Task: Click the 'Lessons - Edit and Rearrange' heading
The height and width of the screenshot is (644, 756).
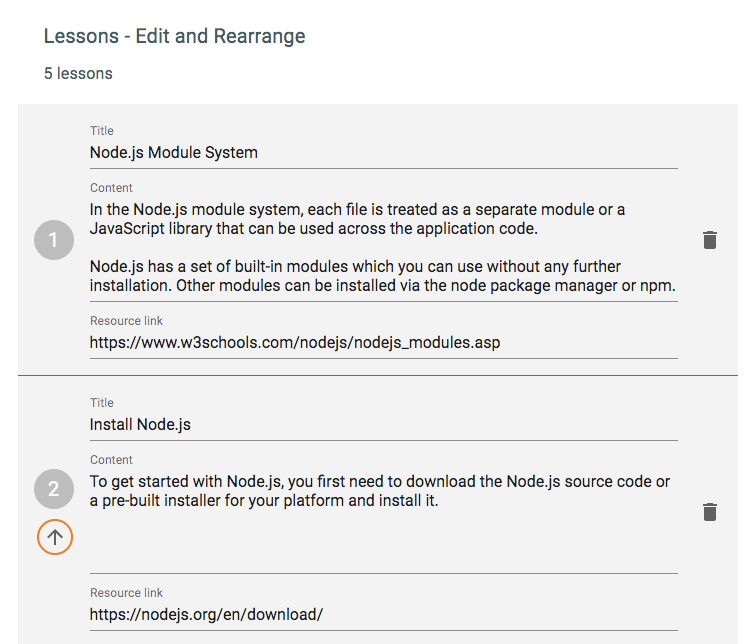Action: coord(175,37)
